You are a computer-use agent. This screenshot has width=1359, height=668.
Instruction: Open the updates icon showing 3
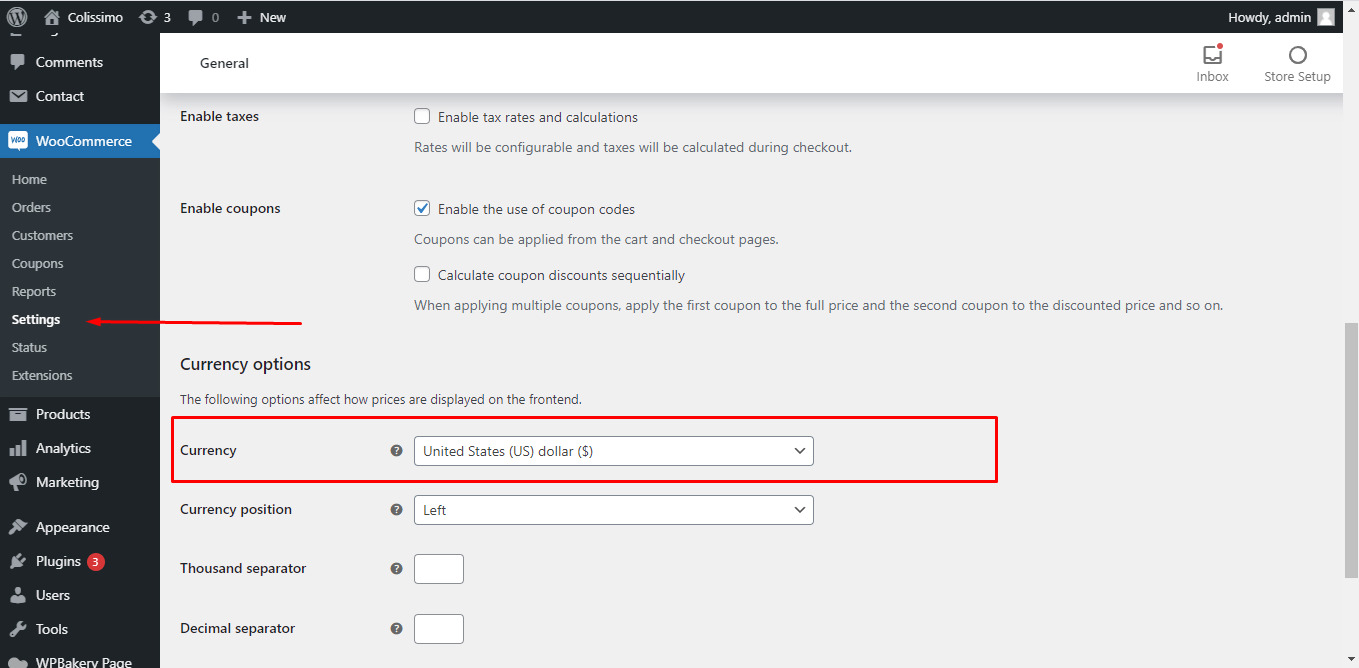(x=148, y=17)
